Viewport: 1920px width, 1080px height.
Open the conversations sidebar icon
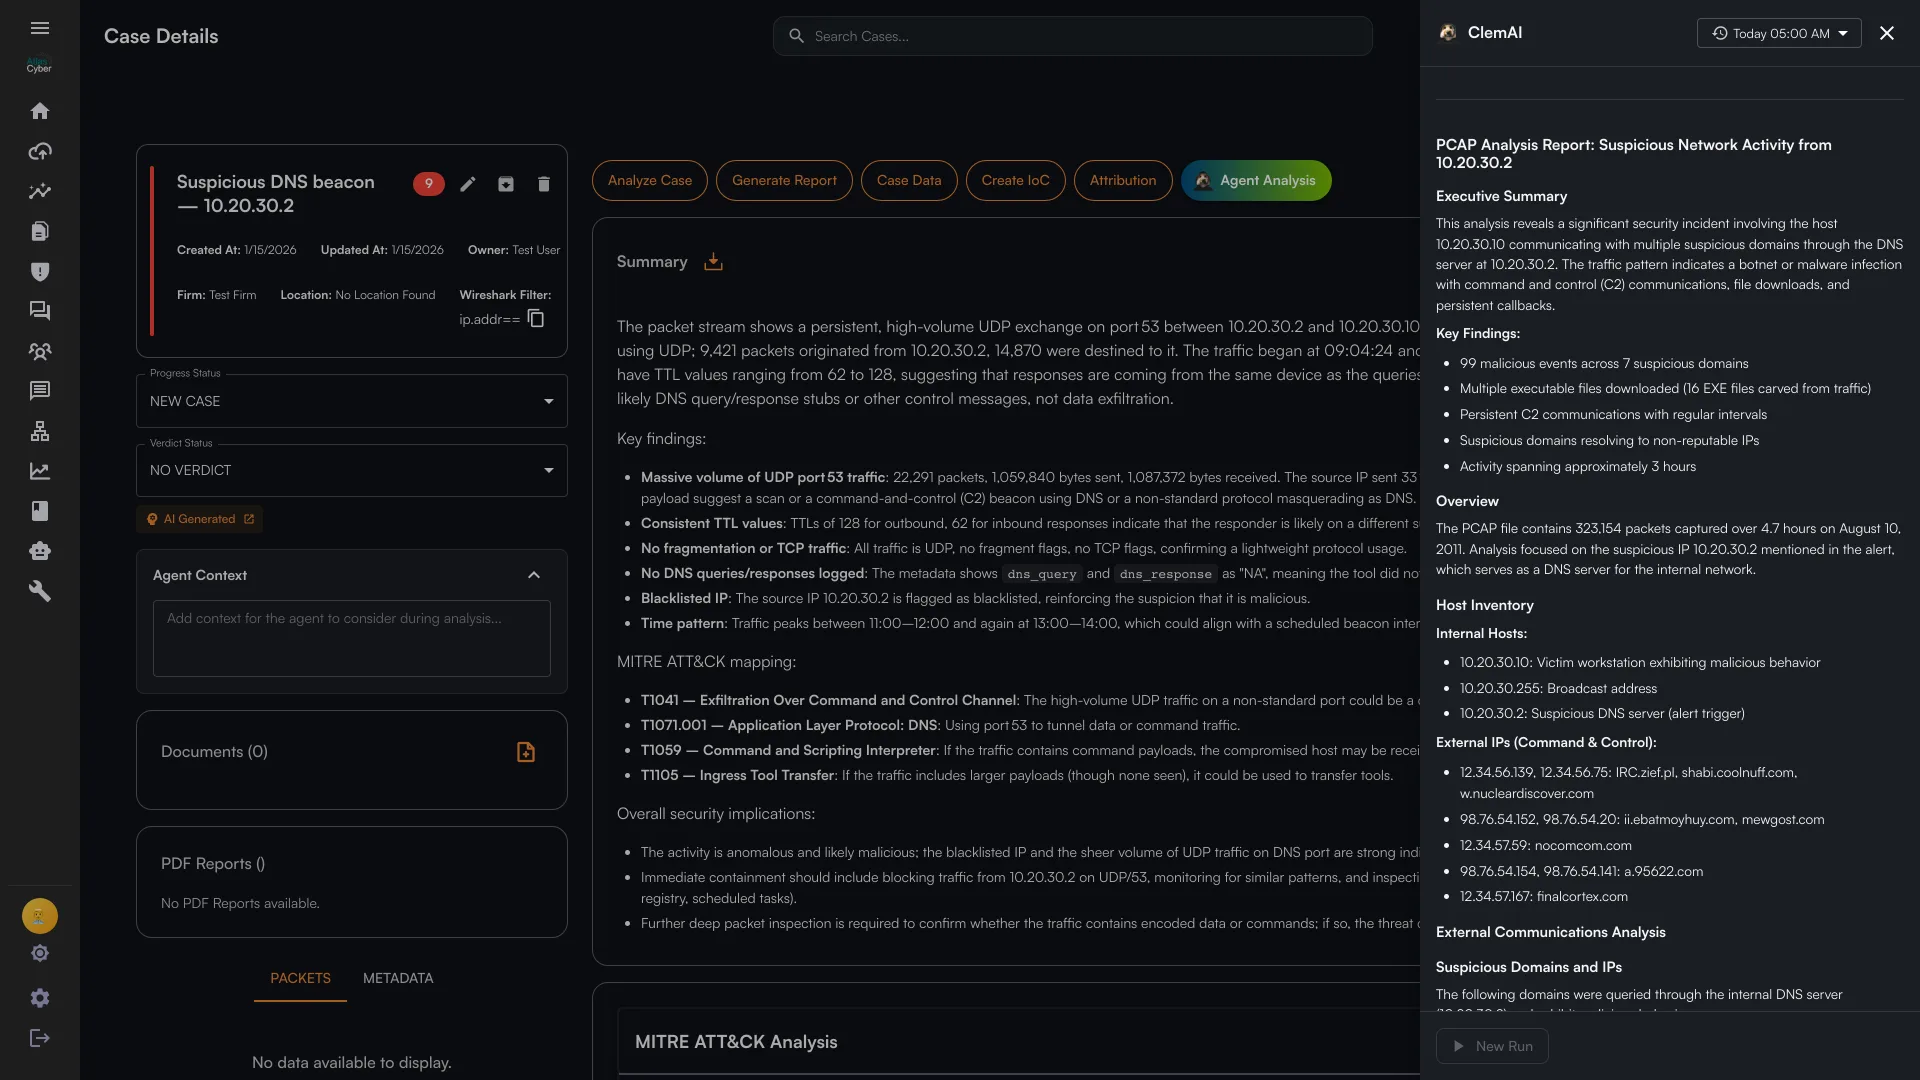pos(40,311)
